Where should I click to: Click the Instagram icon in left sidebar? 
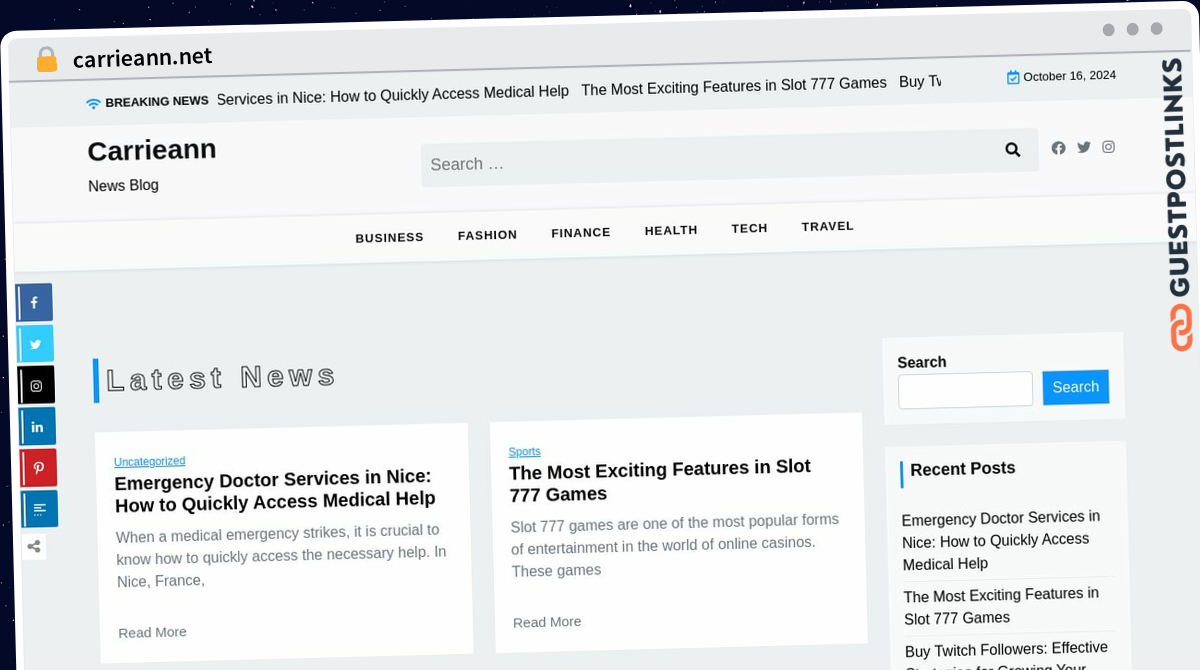[x=36, y=385]
